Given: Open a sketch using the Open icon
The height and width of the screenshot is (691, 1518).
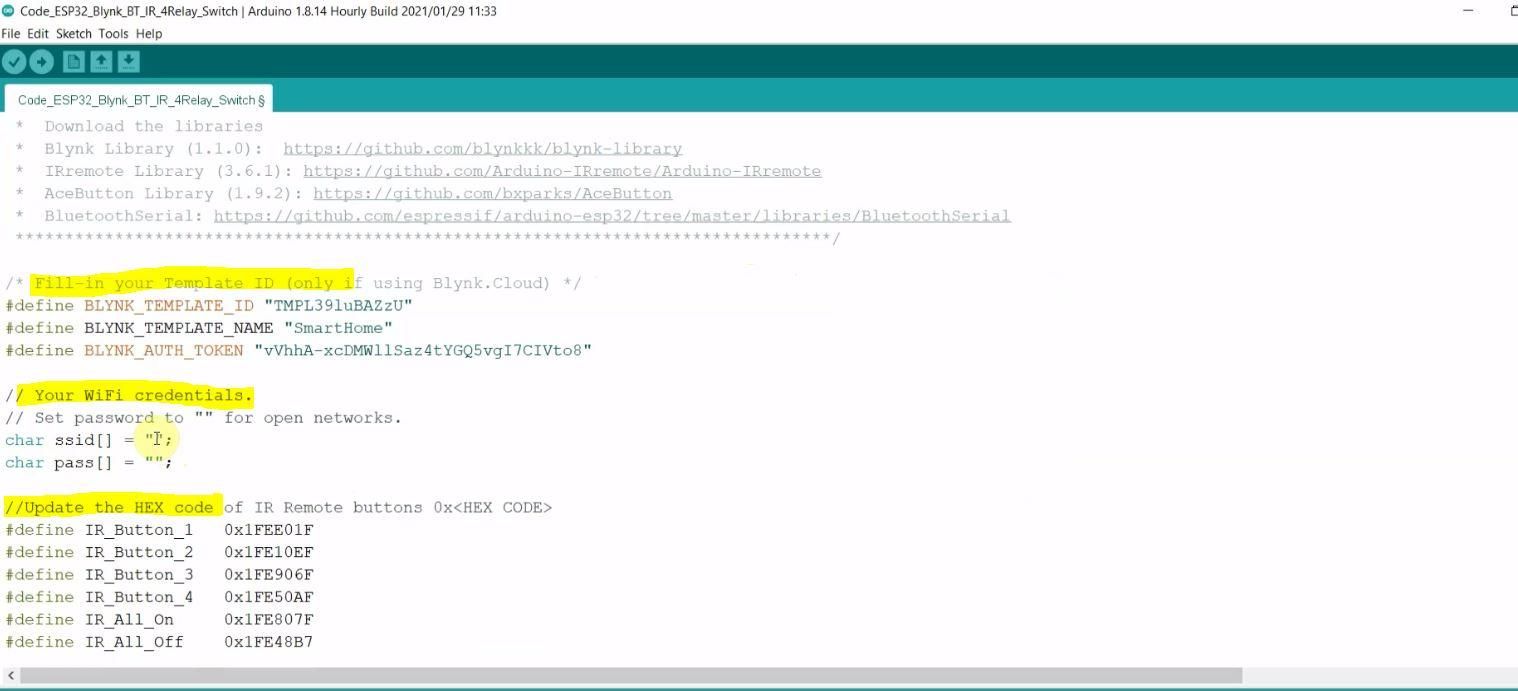Looking at the screenshot, I should [101, 62].
